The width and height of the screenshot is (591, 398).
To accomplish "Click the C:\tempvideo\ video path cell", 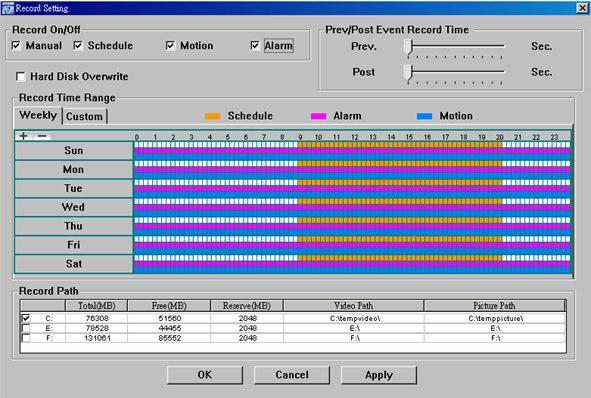I will click(355, 318).
